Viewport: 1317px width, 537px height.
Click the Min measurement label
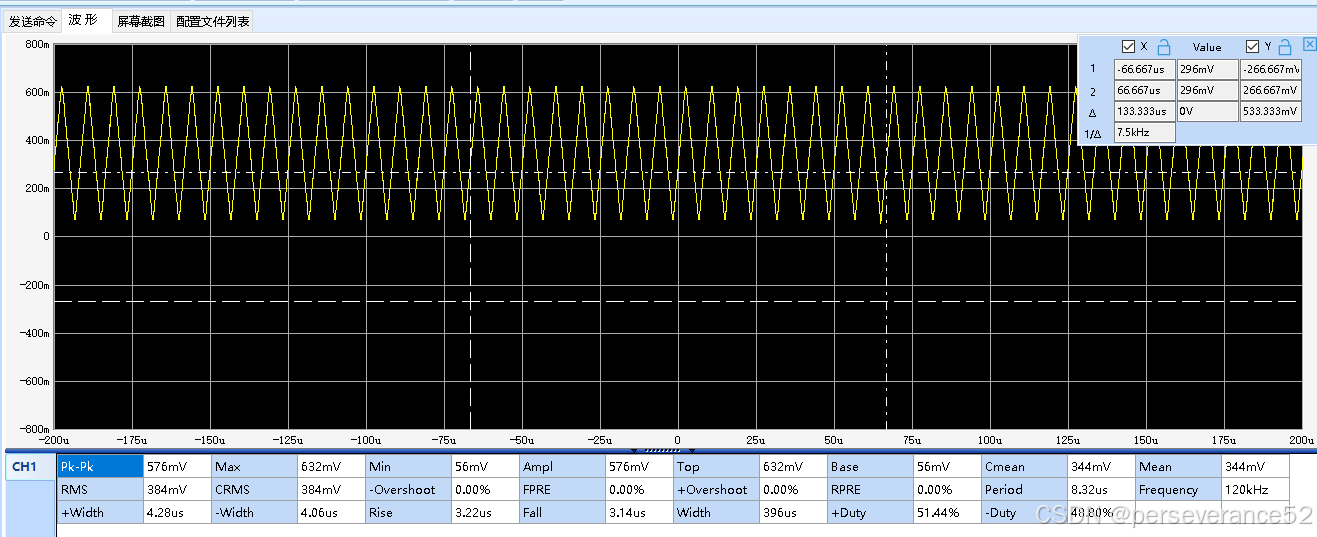click(x=409, y=467)
